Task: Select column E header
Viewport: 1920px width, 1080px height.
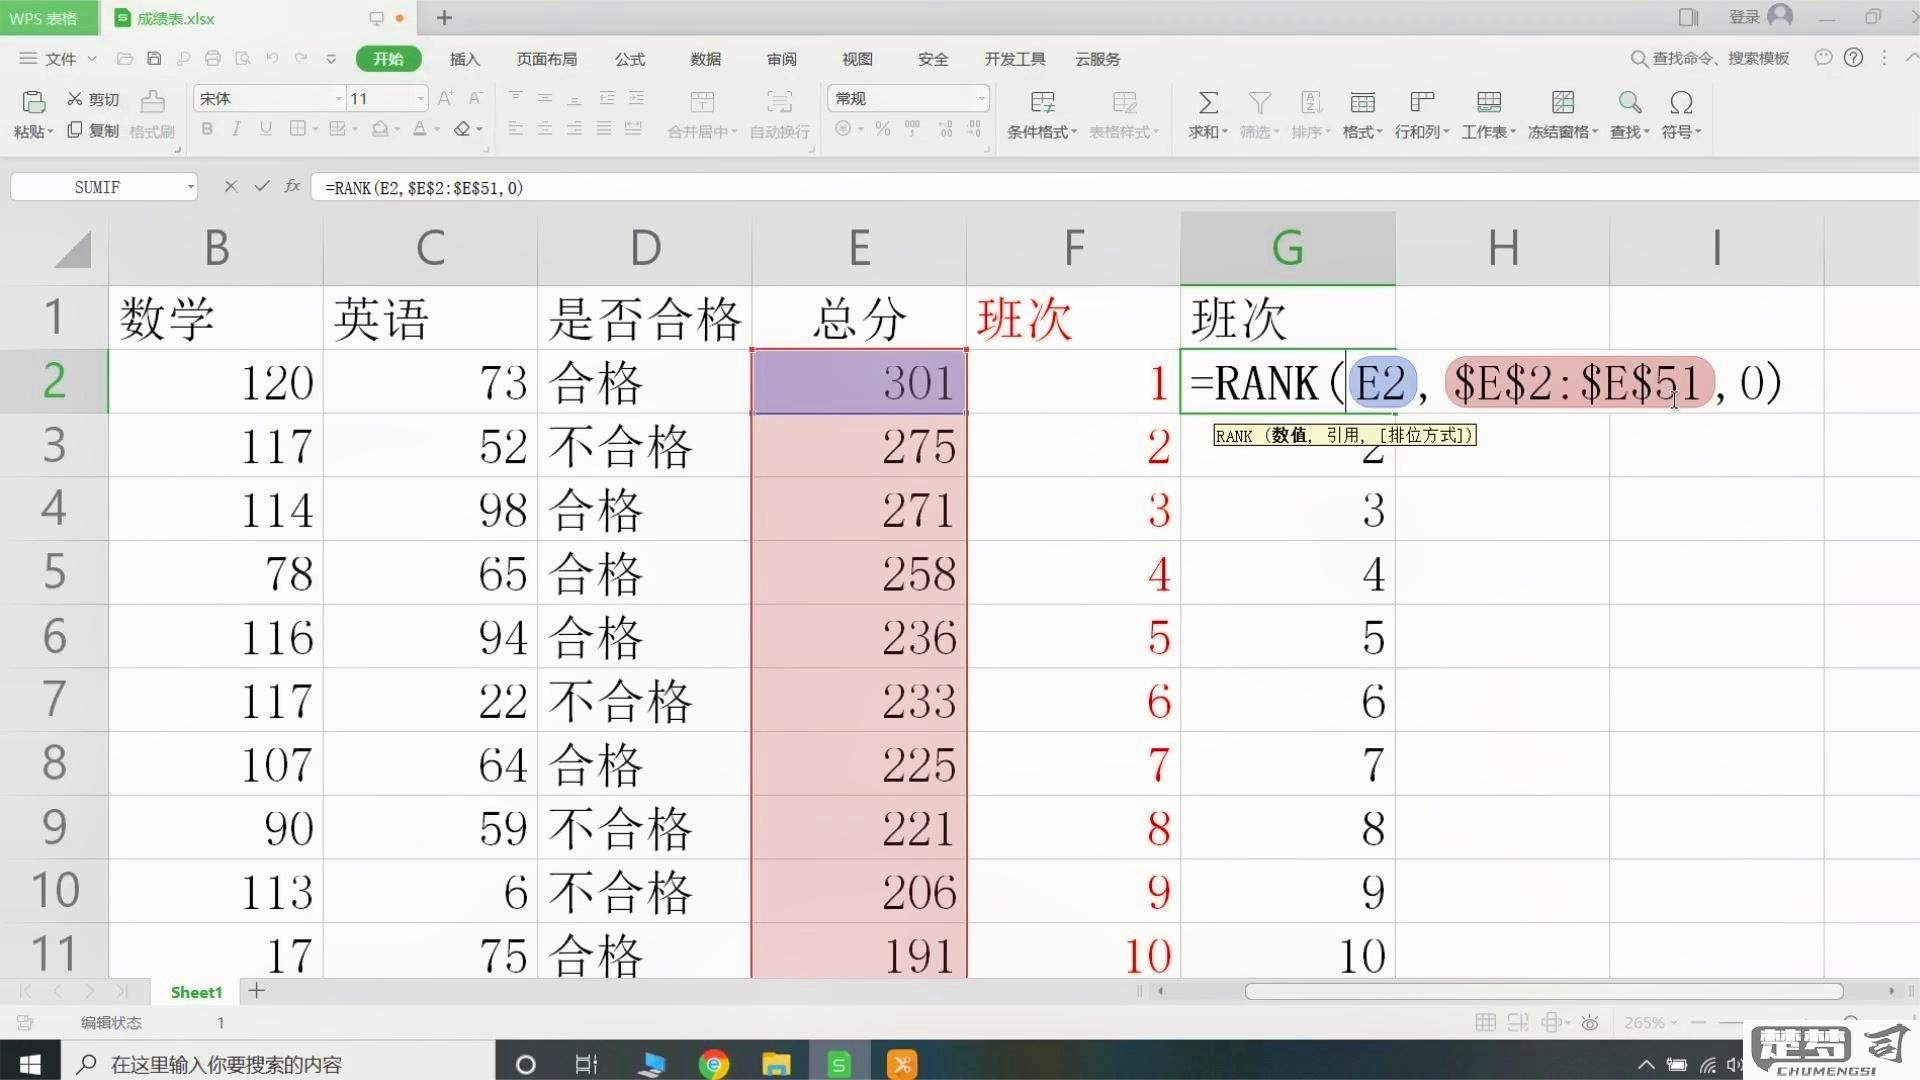Action: coord(859,247)
